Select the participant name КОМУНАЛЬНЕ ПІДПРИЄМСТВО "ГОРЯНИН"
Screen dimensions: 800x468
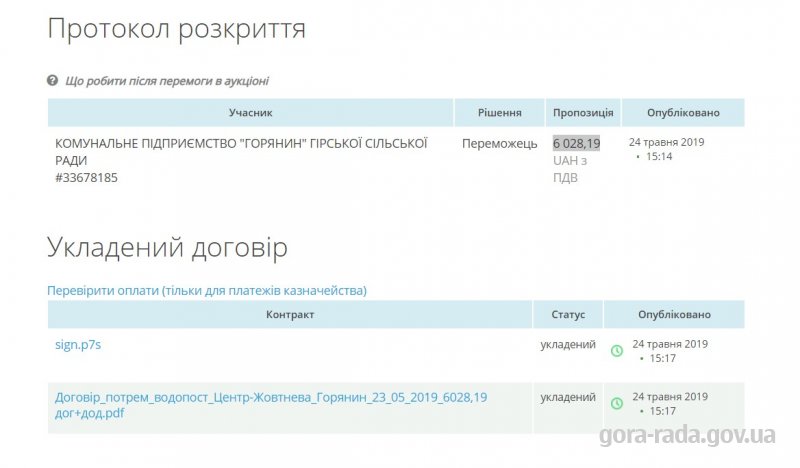(x=241, y=152)
